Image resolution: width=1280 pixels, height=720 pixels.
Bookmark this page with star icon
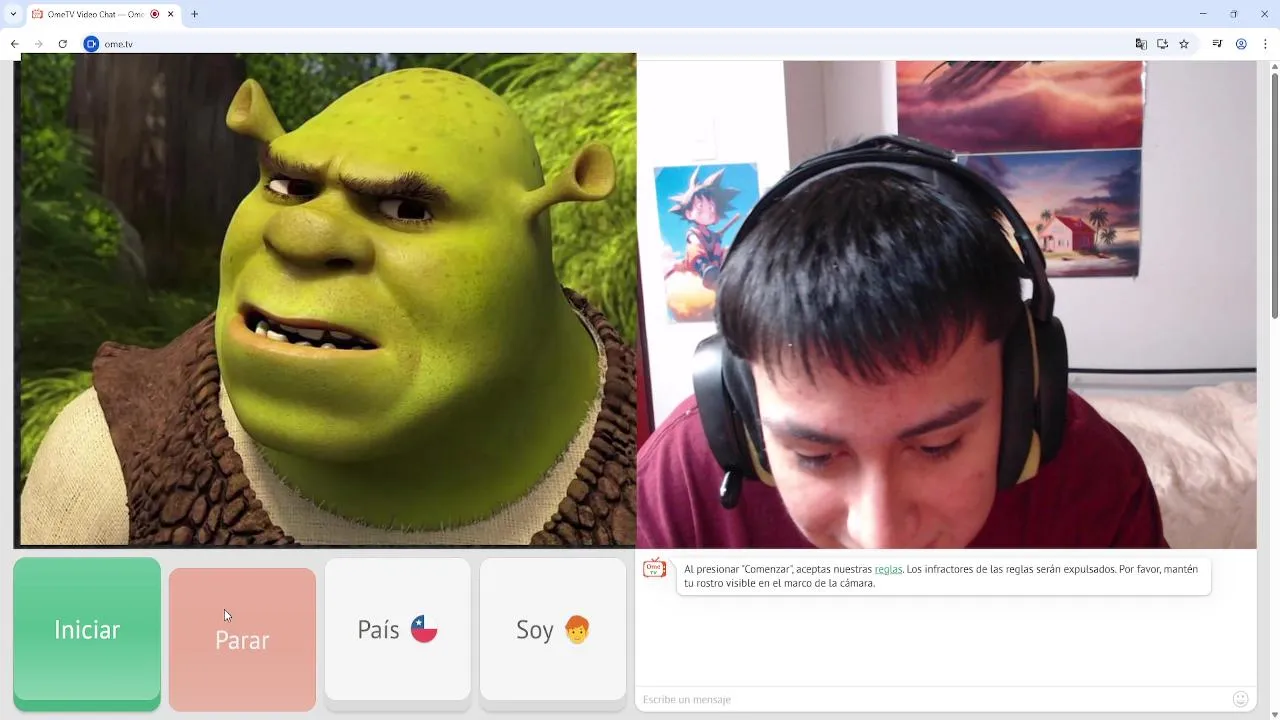(x=1184, y=44)
